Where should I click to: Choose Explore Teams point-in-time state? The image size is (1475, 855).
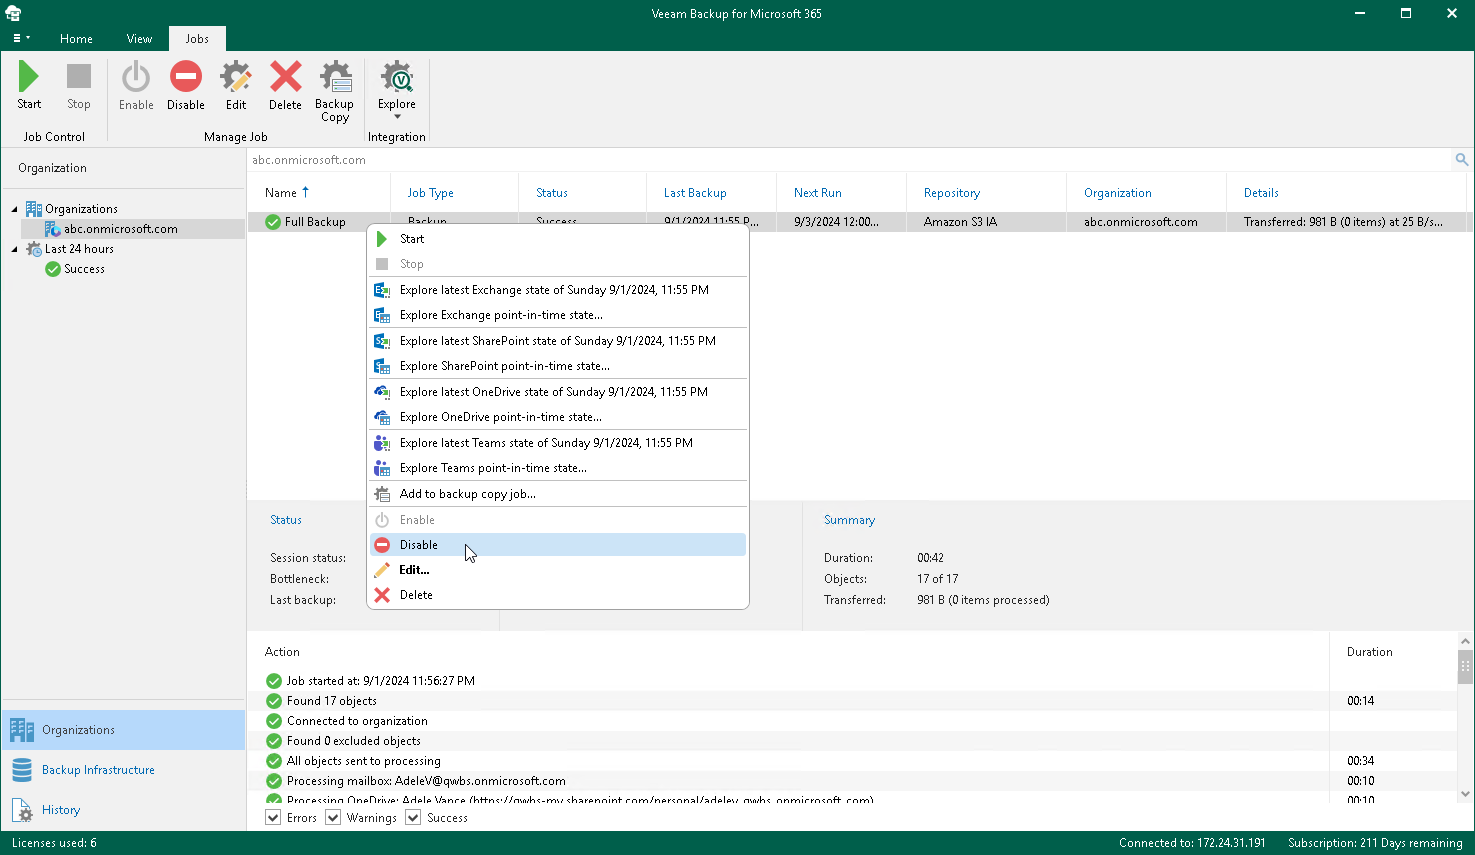tap(558, 468)
